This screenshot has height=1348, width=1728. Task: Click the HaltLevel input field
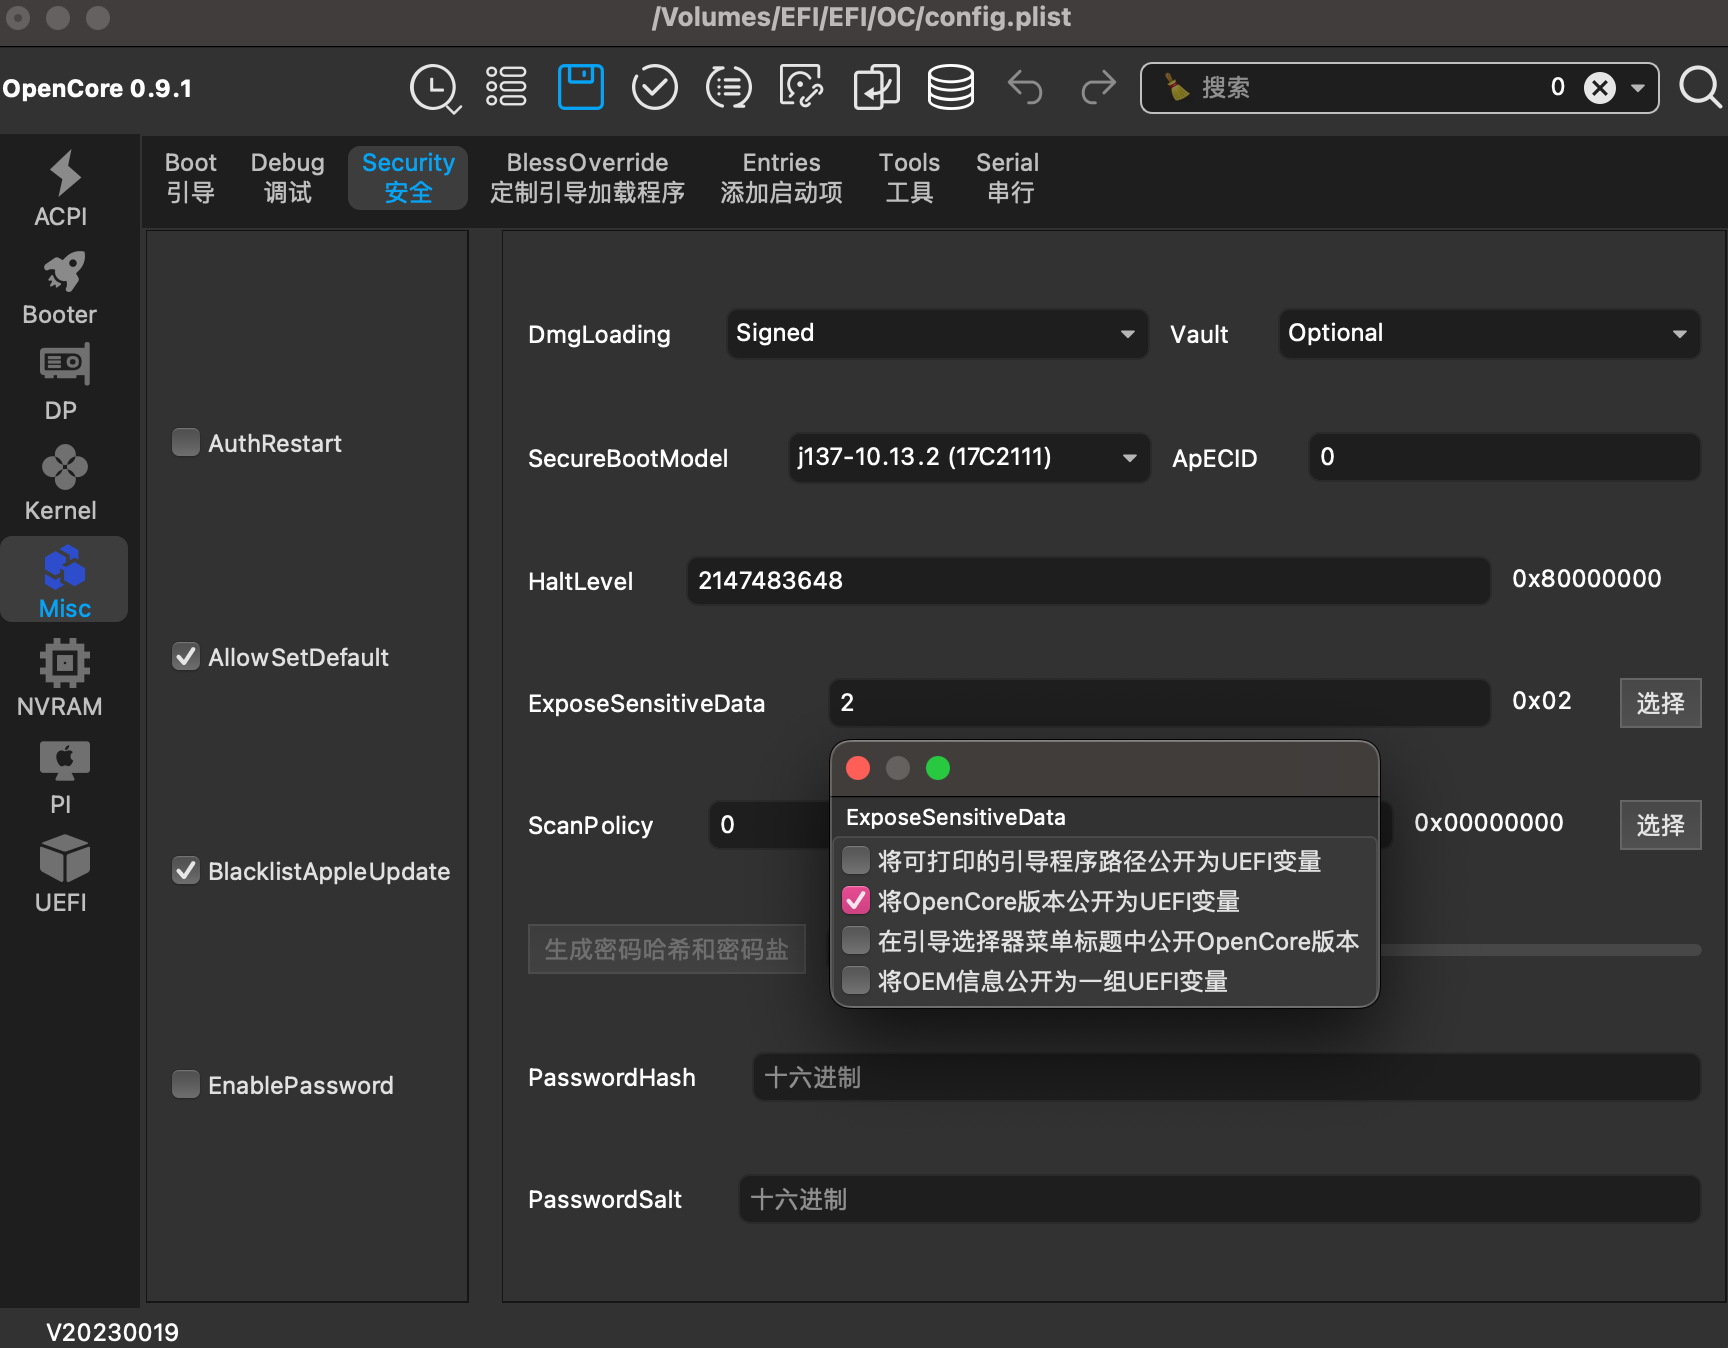point(1089,581)
